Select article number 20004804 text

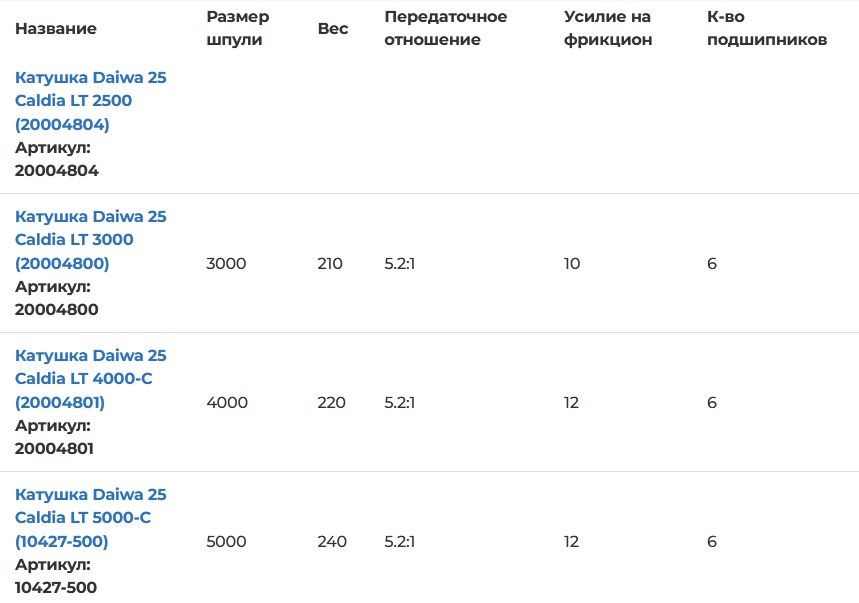tap(56, 171)
